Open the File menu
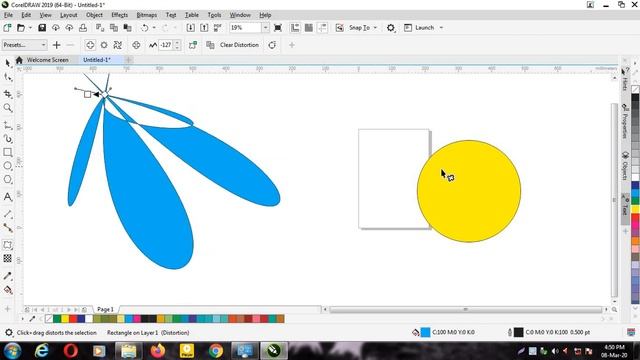Viewport: 640px width, 360px height. [8, 15]
